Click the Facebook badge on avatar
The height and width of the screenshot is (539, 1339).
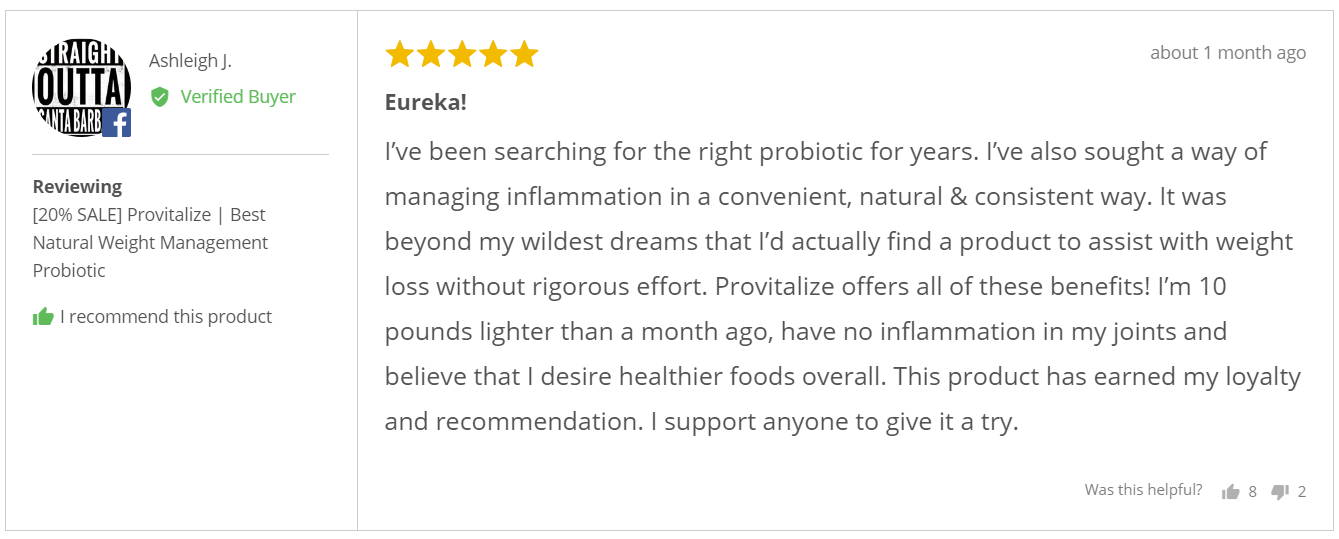tap(117, 123)
